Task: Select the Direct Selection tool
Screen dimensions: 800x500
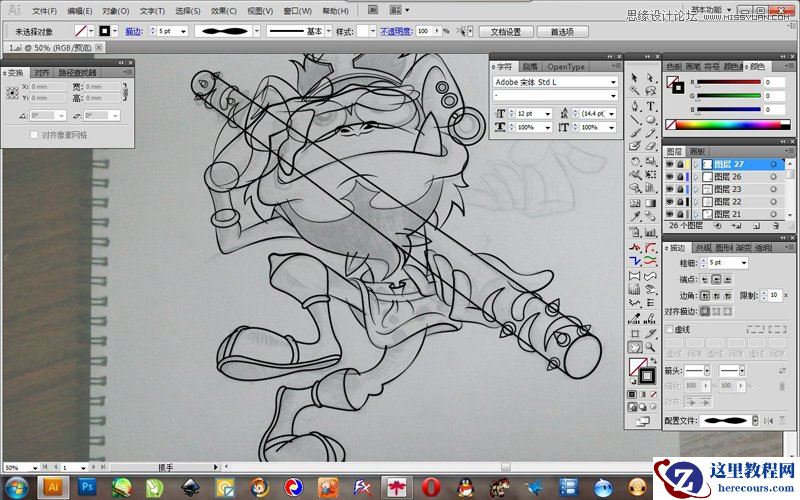Action: (x=651, y=78)
